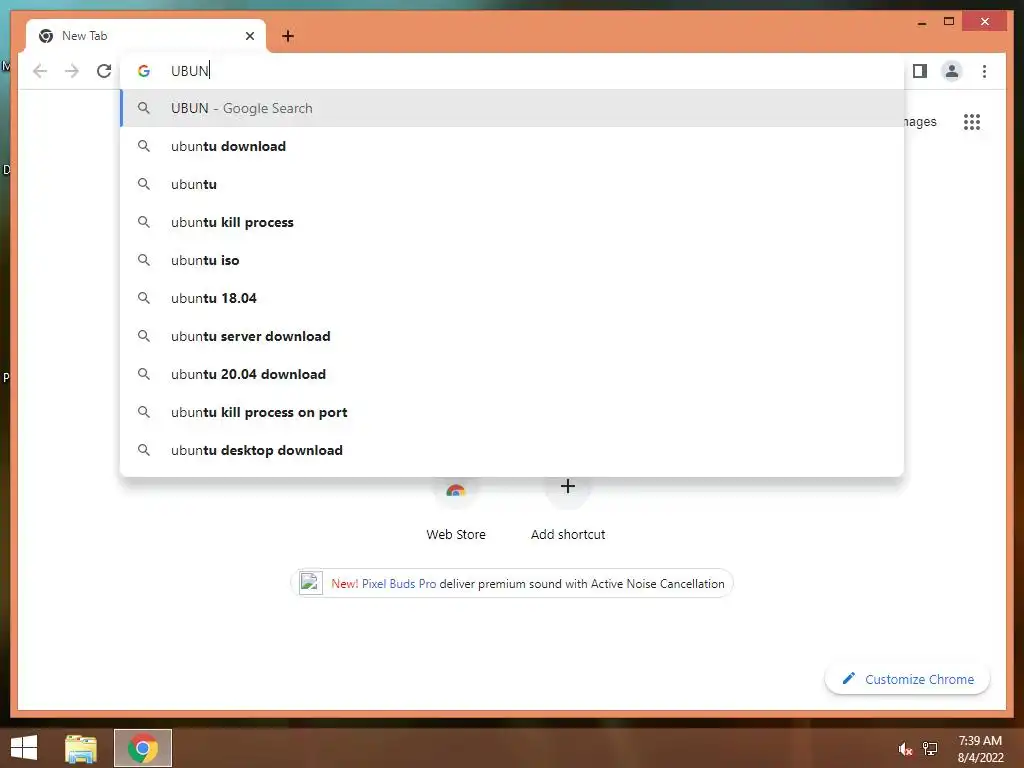Screen dimensions: 1024x768
Task: Open a new tab with plus button
Action: coord(288,36)
